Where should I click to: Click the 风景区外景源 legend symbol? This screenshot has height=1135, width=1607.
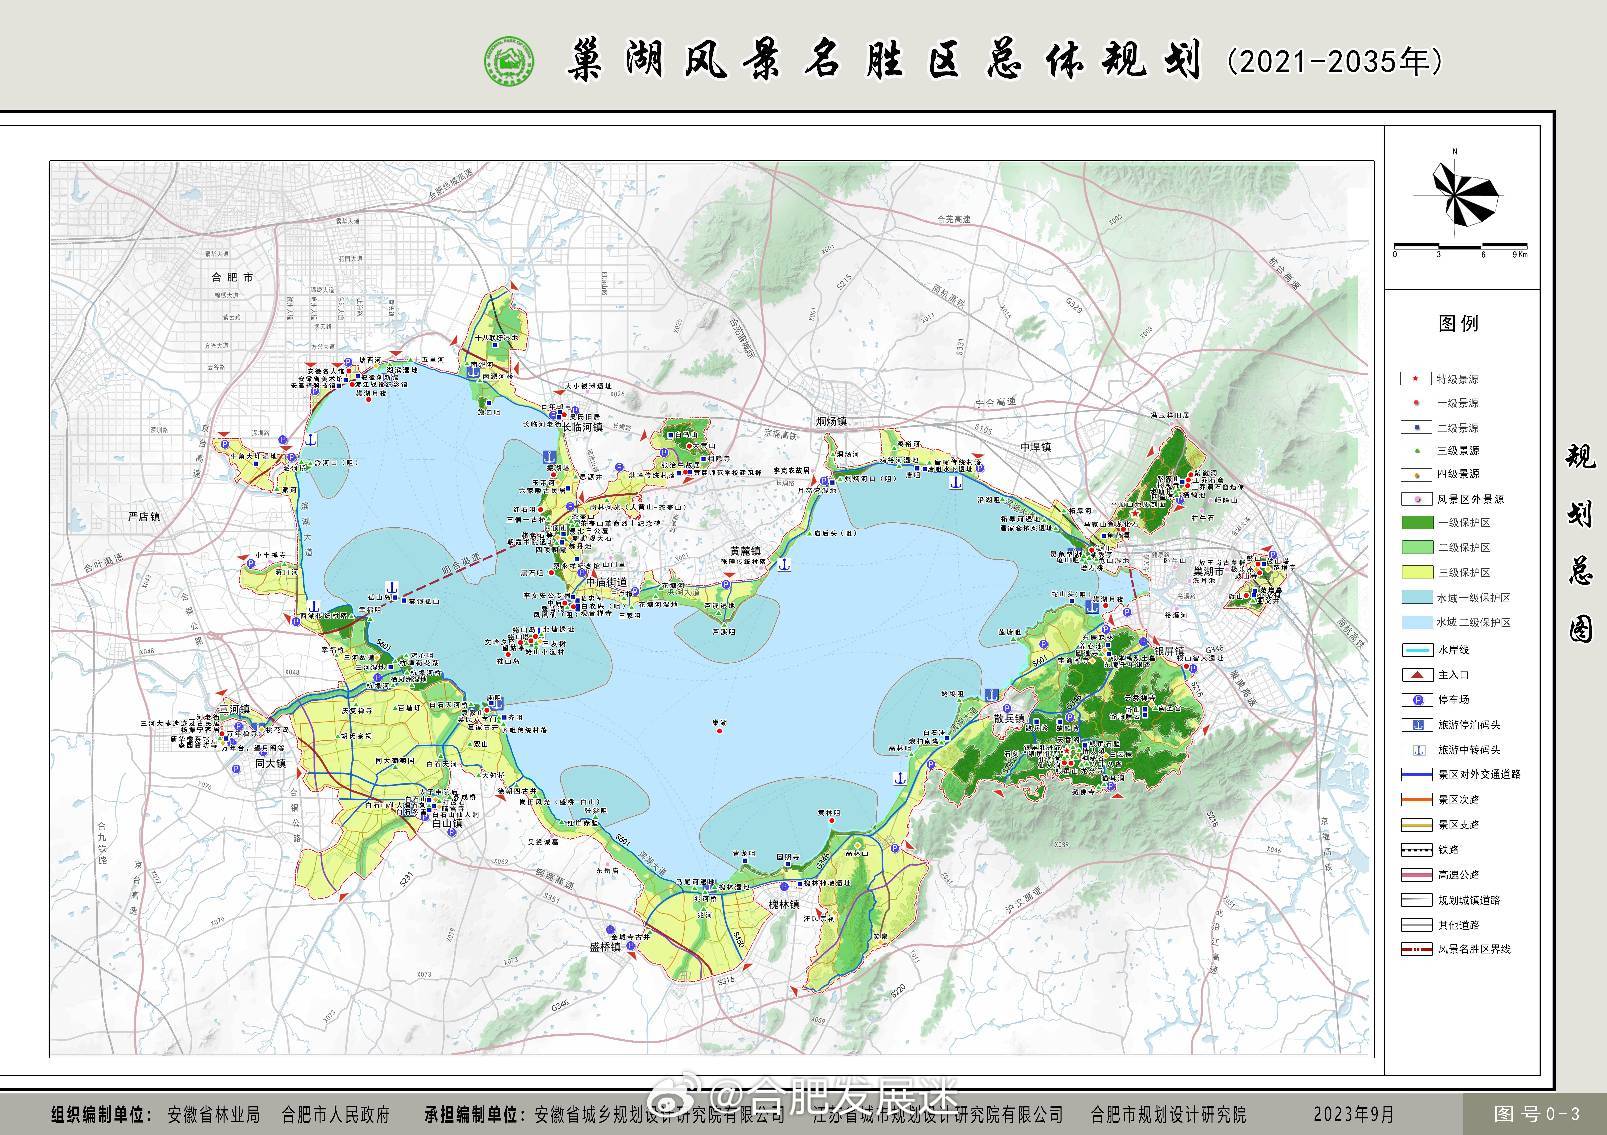click(1417, 499)
